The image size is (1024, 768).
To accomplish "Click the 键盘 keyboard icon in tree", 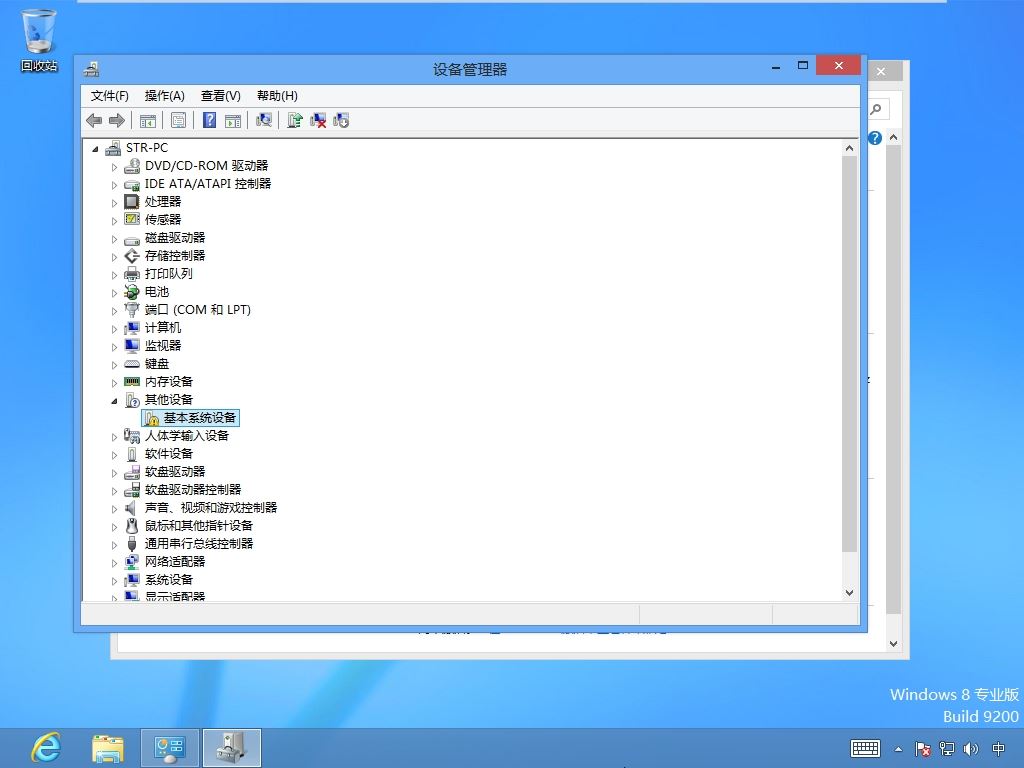I will [x=132, y=364].
